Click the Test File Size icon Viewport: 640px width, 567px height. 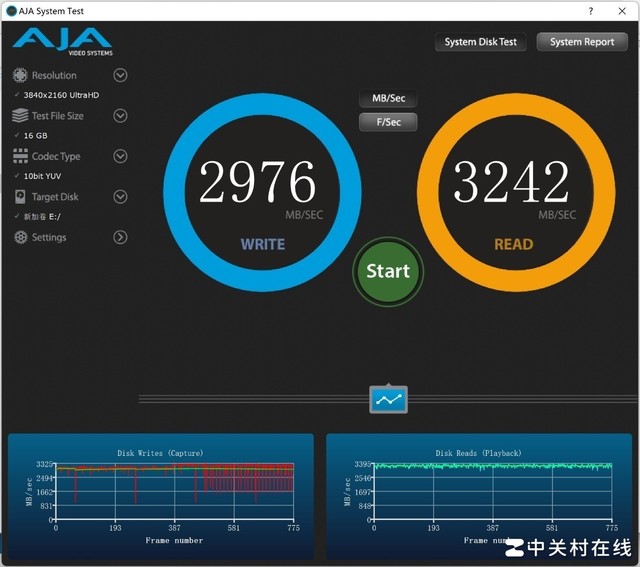click(20, 116)
